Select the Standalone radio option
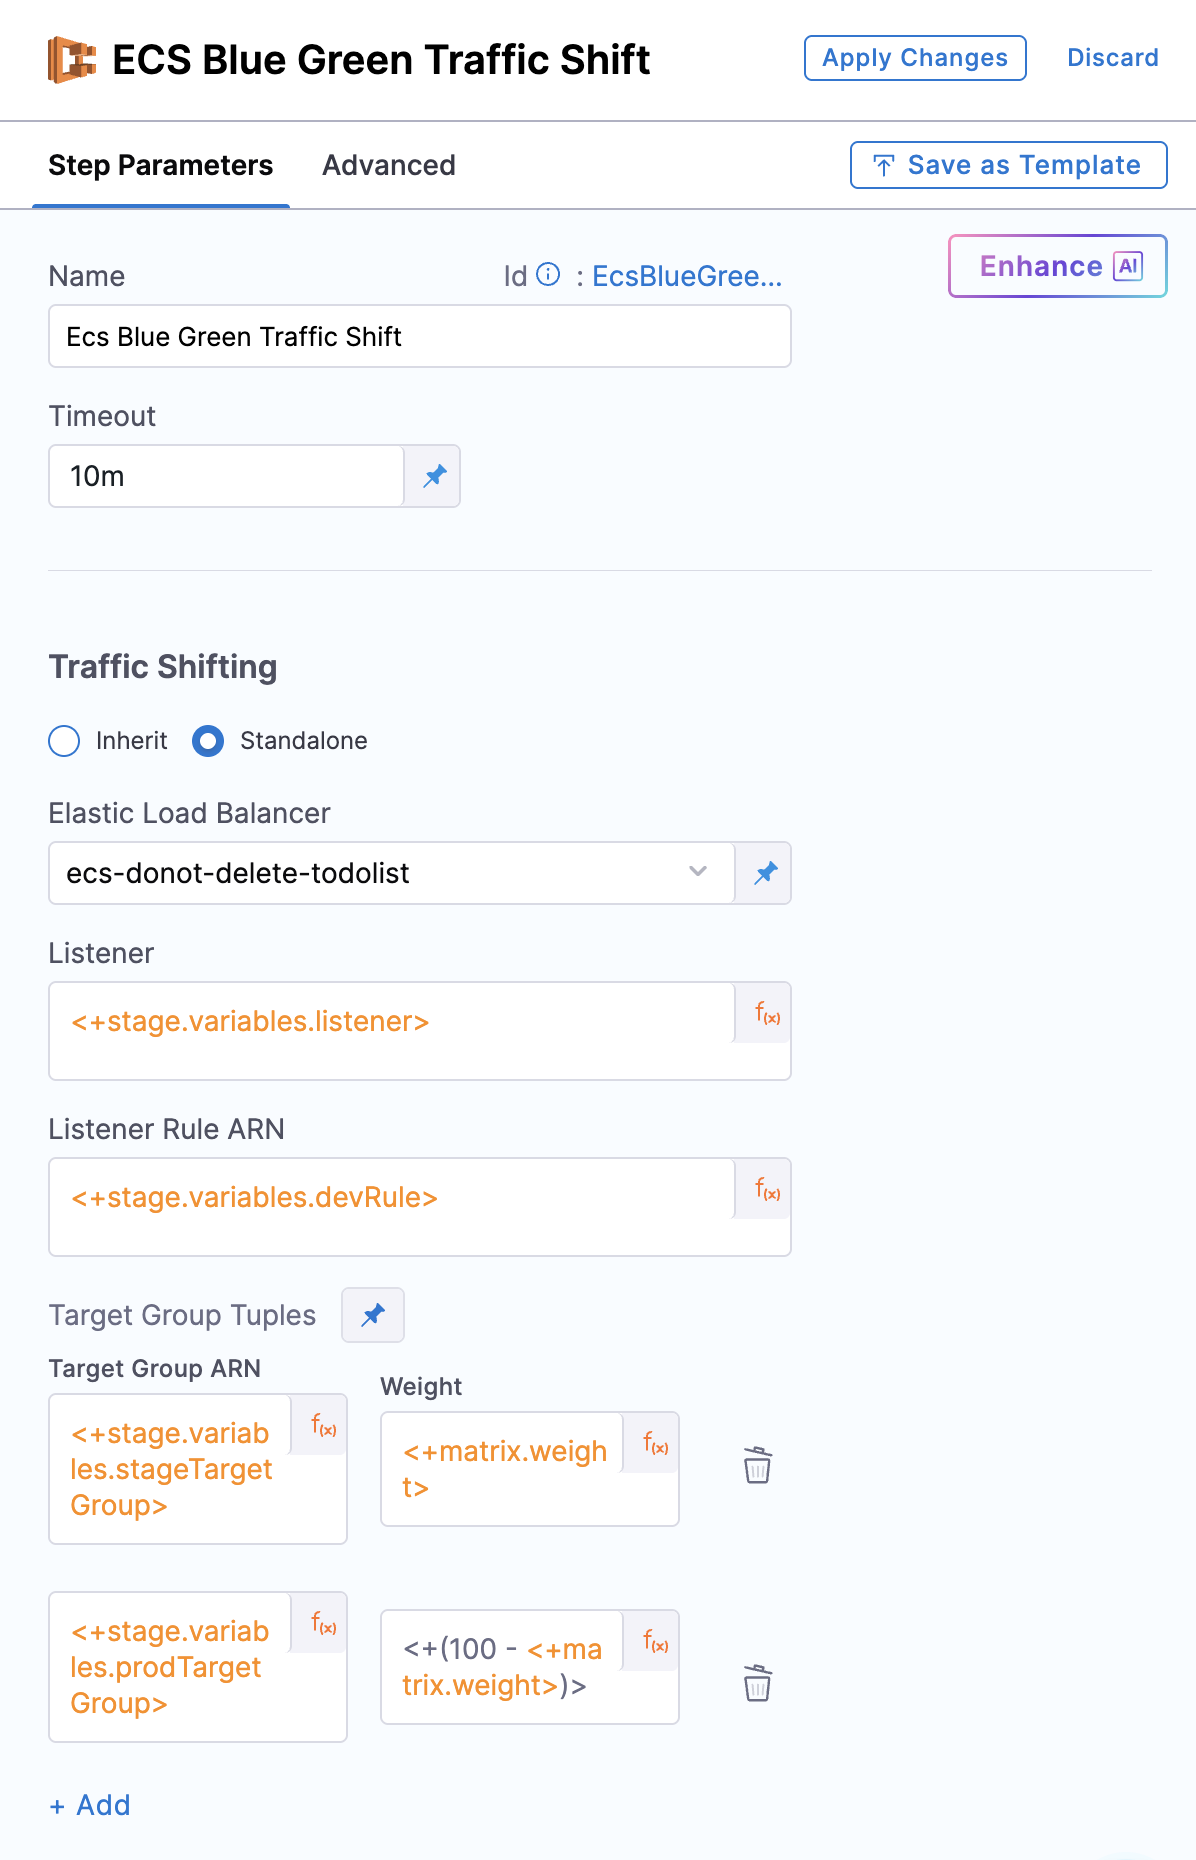Screen dimensions: 1196x1860 click(x=208, y=741)
